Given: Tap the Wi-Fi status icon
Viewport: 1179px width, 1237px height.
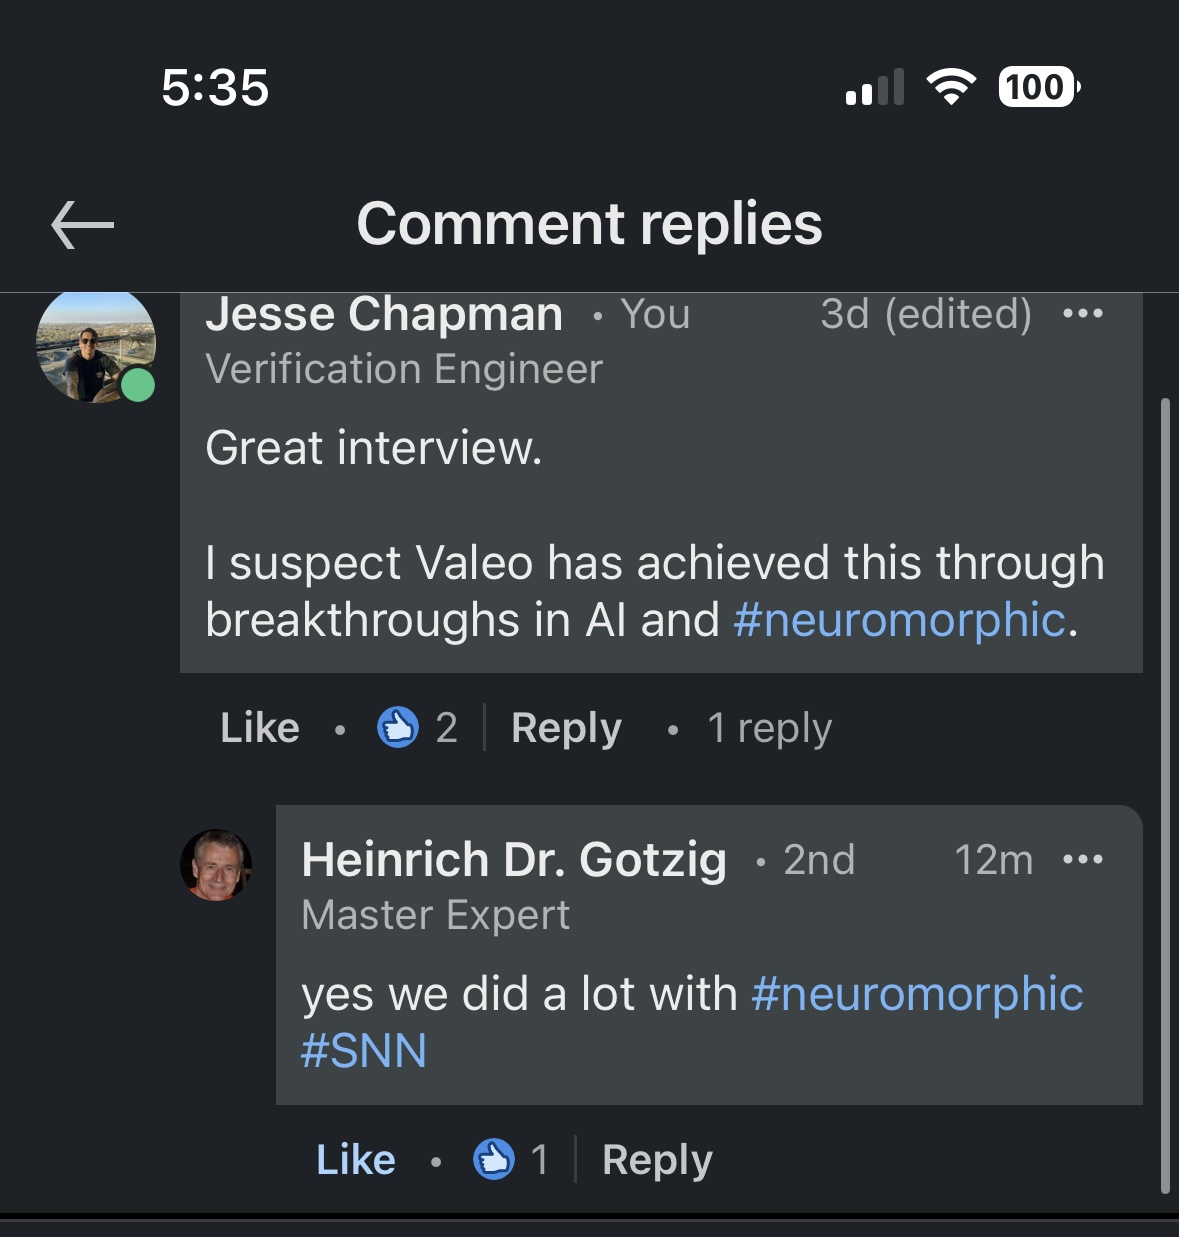Looking at the screenshot, I should (x=951, y=87).
